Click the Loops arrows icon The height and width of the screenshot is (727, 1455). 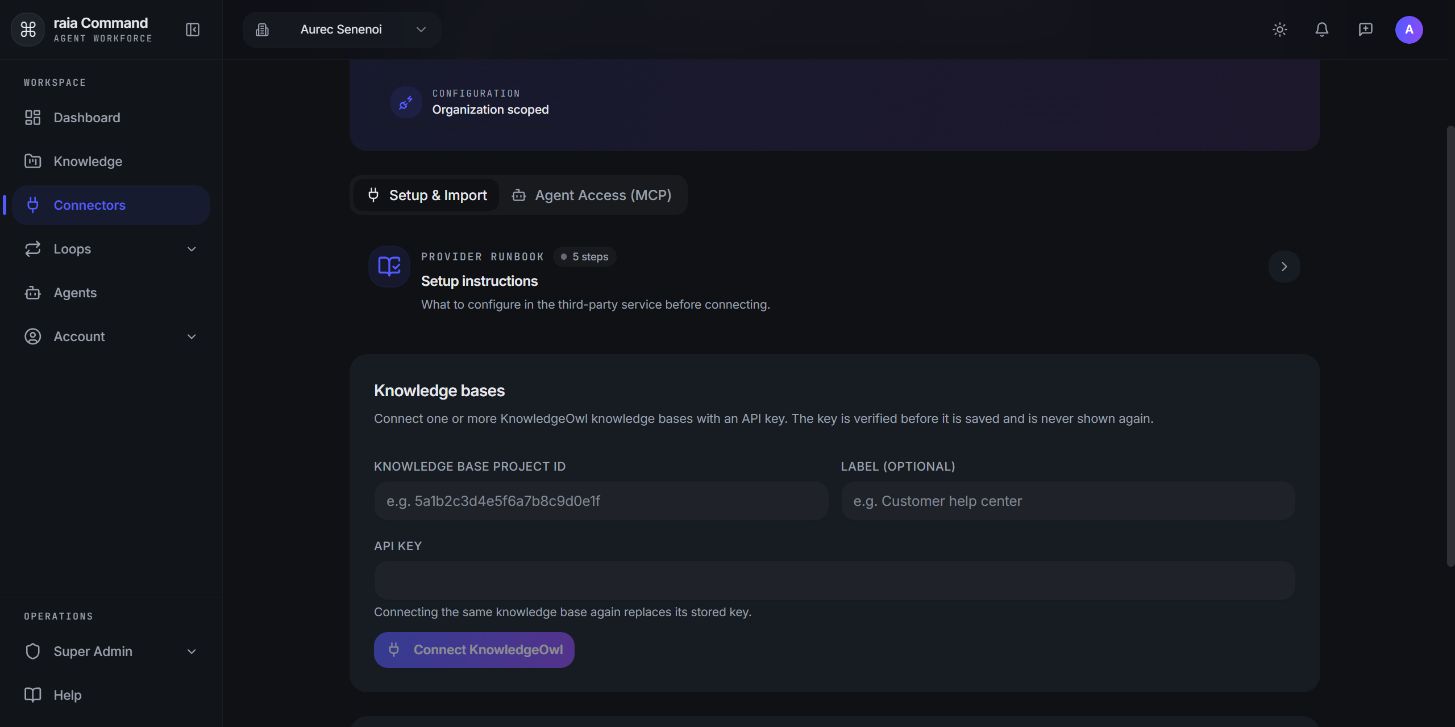(x=33, y=249)
